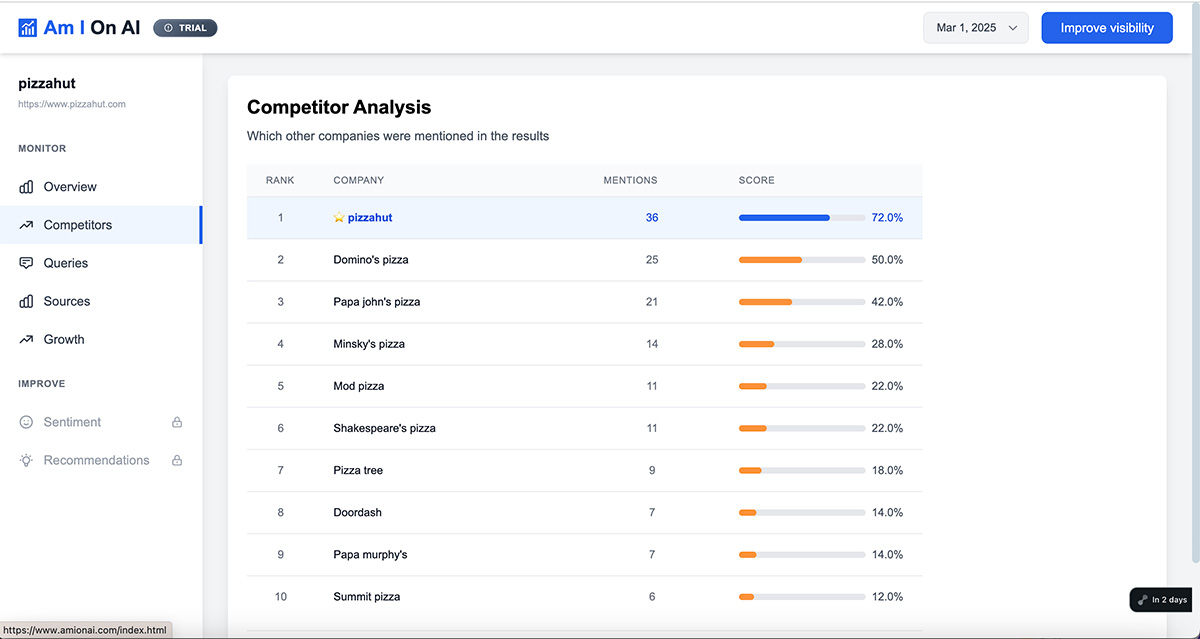The image size is (1200, 639).
Task: Click the dropdown chevron in date selector
Action: 1013,28
